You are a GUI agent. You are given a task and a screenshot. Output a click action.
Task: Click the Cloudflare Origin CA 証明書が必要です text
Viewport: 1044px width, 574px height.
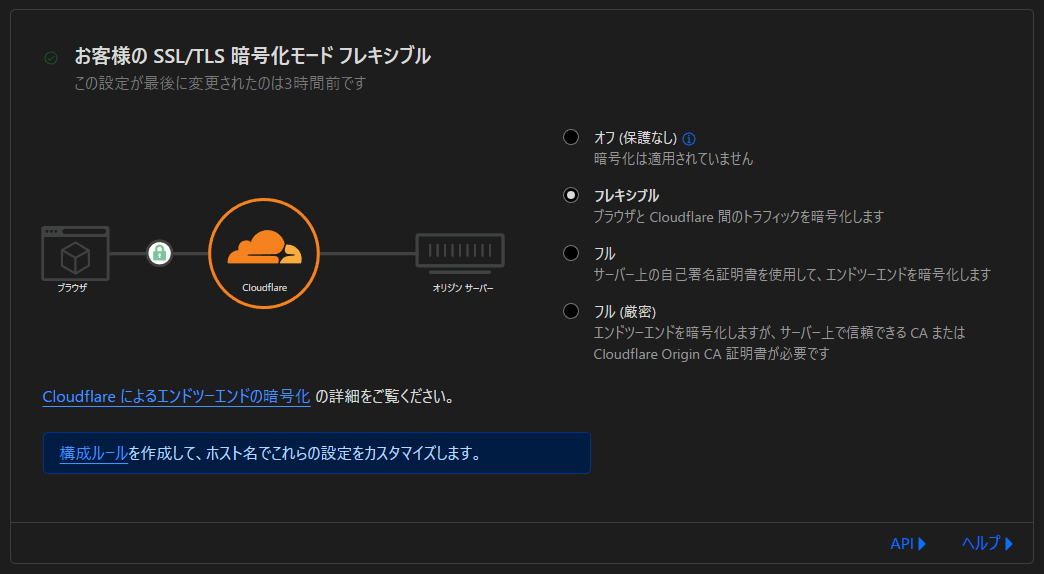(x=711, y=354)
